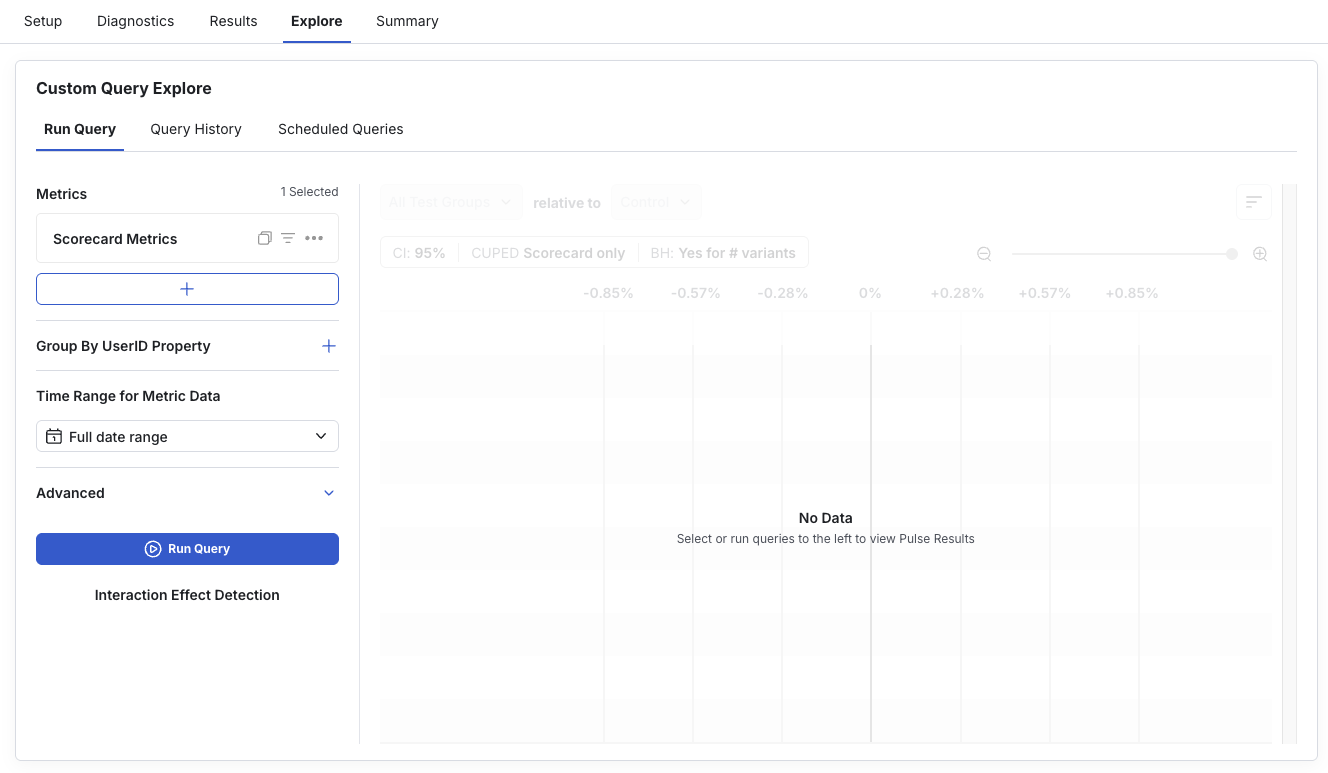Open the filter icon on Scorecard Metrics

[288, 238]
